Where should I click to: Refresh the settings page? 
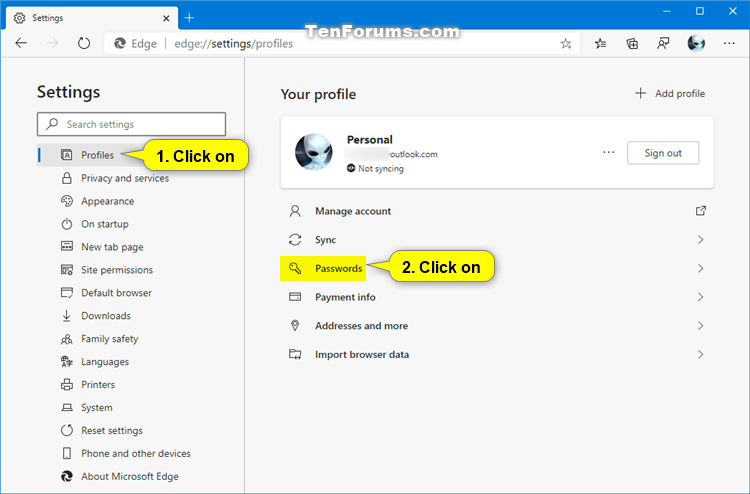pyautogui.click(x=84, y=44)
